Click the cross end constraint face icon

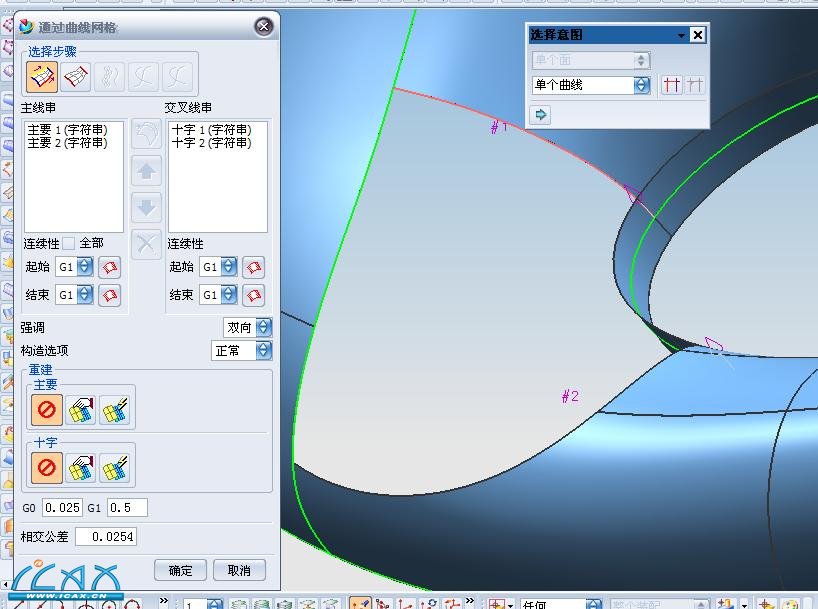[254, 295]
